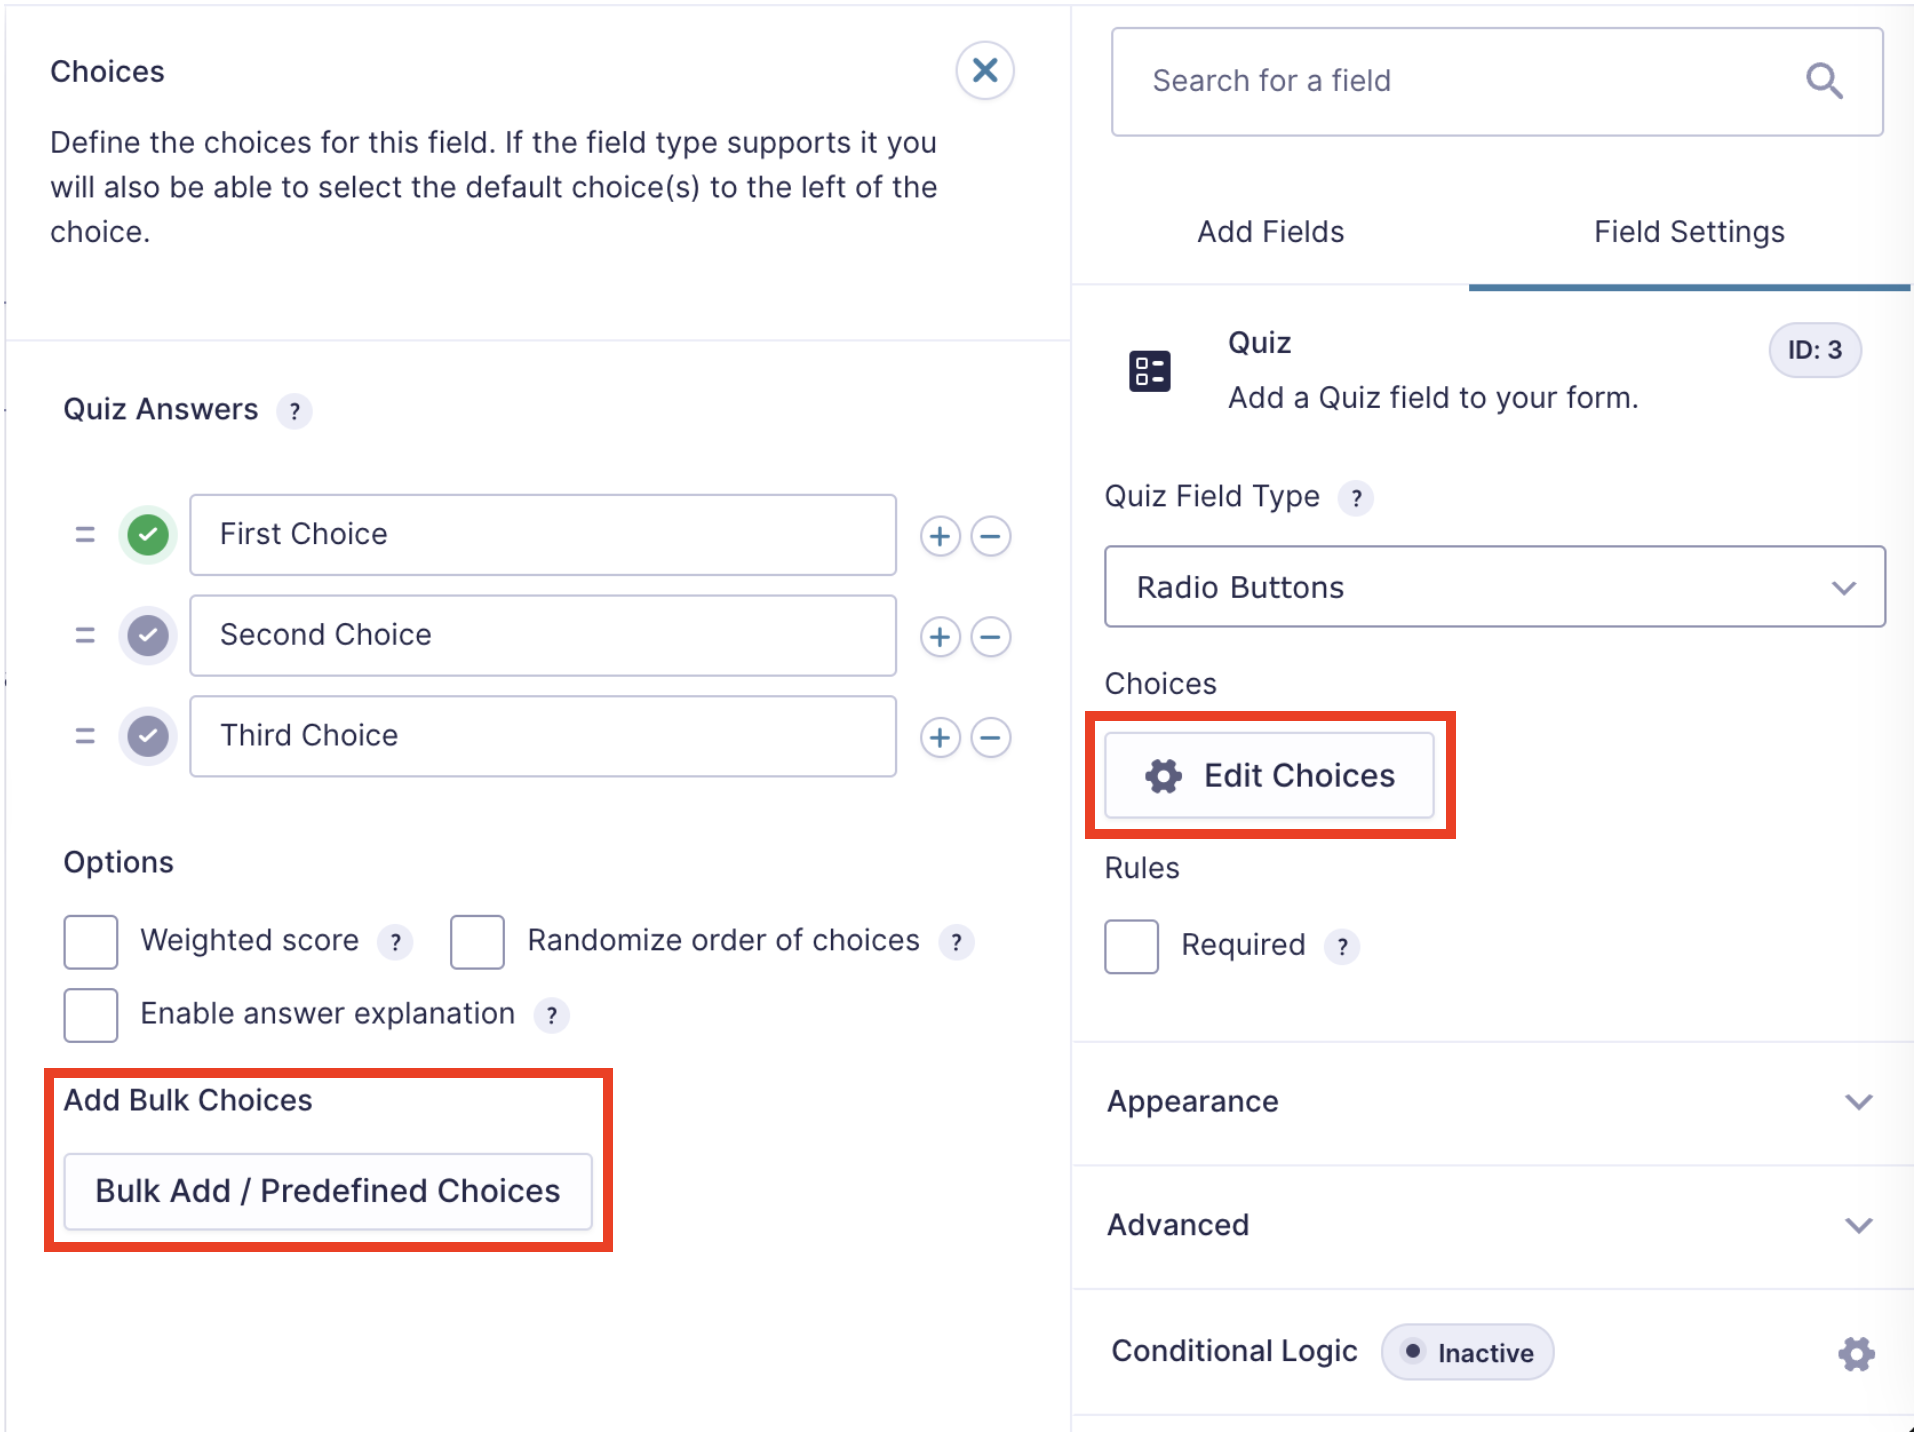1918x1442 pixels.
Task: Add a choice after Third Choice
Action: [x=939, y=738]
